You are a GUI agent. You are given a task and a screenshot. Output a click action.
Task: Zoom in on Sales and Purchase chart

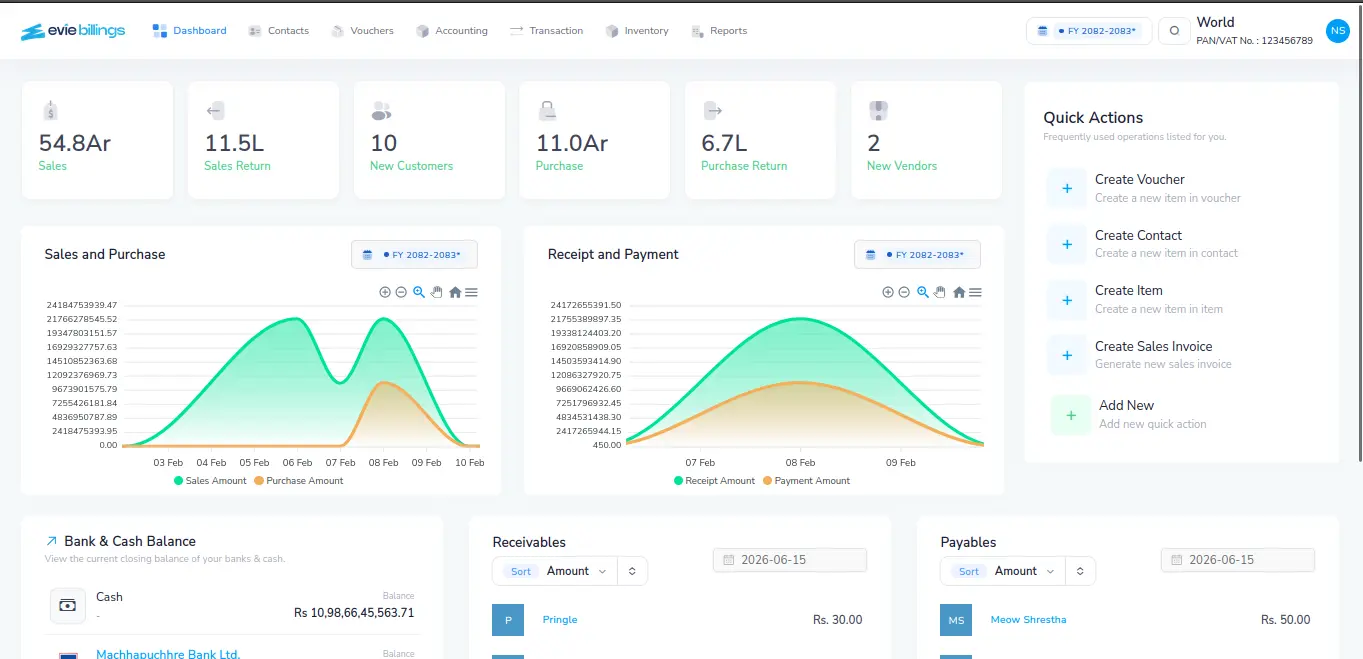coord(385,292)
